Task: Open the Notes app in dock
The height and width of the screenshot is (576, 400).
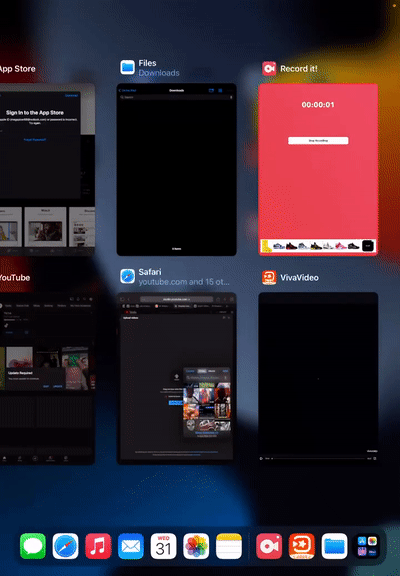Action: click(229, 546)
